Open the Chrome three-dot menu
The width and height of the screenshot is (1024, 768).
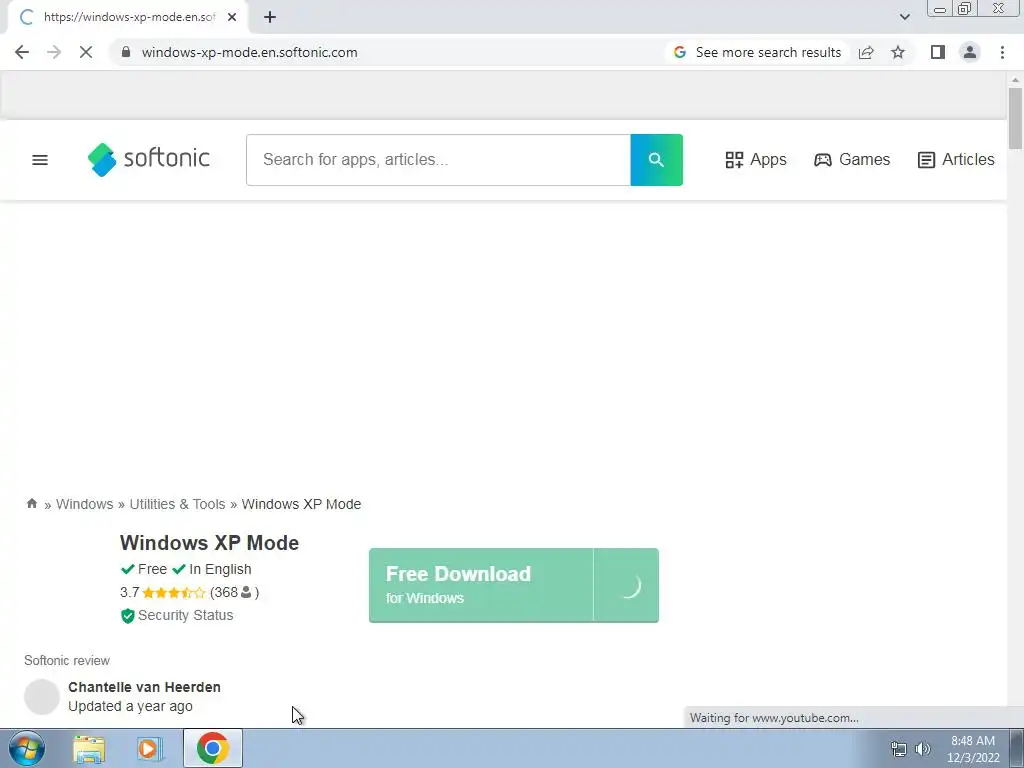1002,52
